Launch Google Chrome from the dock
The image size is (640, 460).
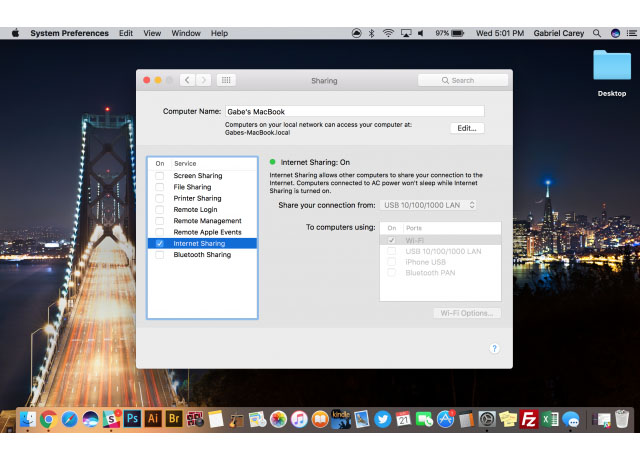[x=48, y=419]
